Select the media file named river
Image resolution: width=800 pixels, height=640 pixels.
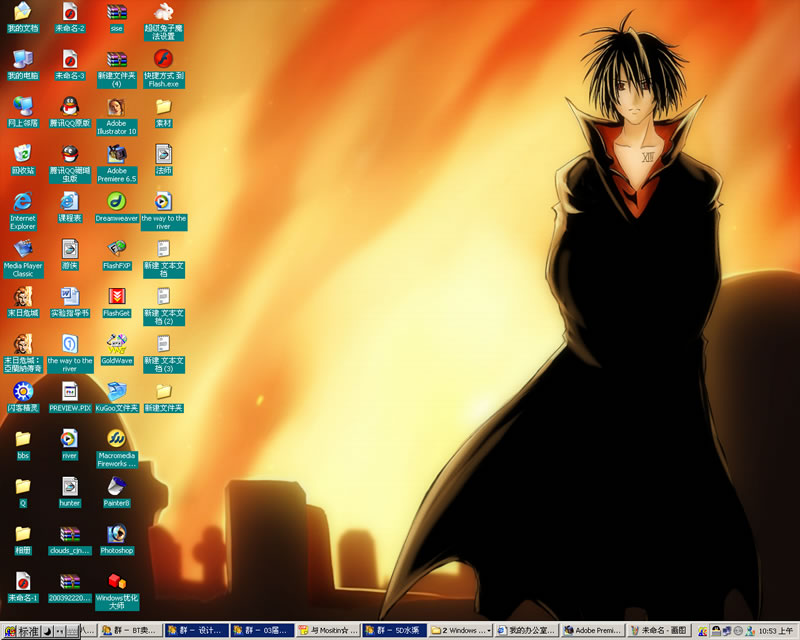(70, 445)
